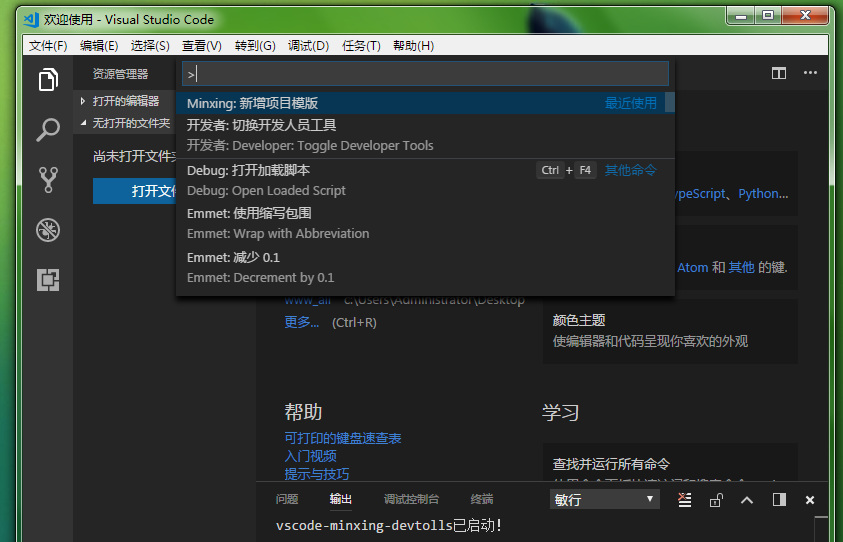Move the panel position icon
843x542 pixels.
point(779,500)
